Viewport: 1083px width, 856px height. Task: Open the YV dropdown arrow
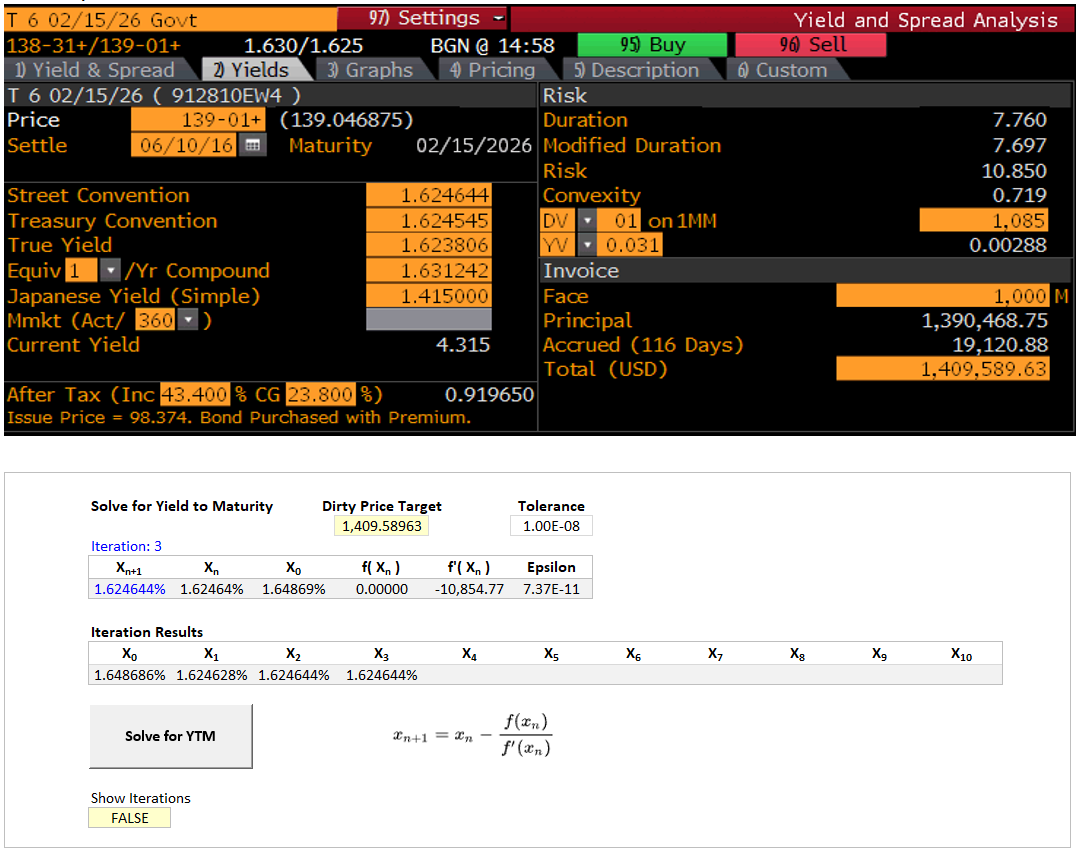586,245
